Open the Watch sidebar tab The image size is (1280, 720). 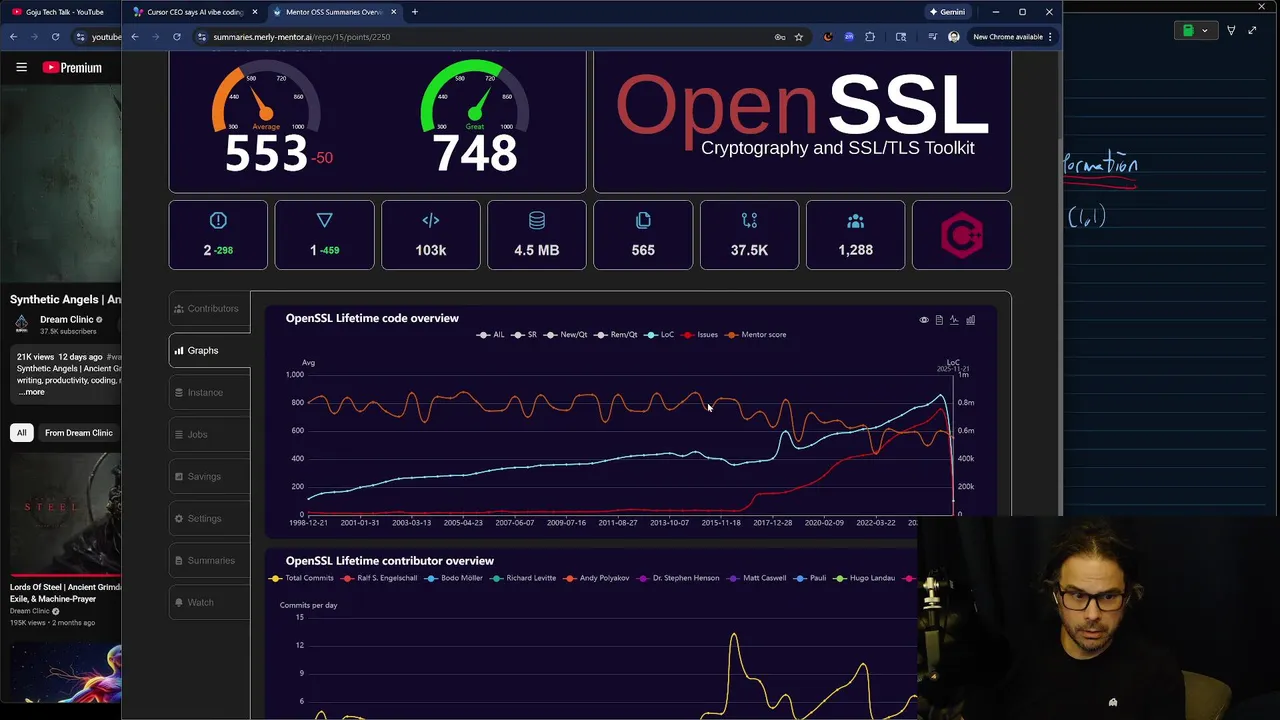[209, 603]
